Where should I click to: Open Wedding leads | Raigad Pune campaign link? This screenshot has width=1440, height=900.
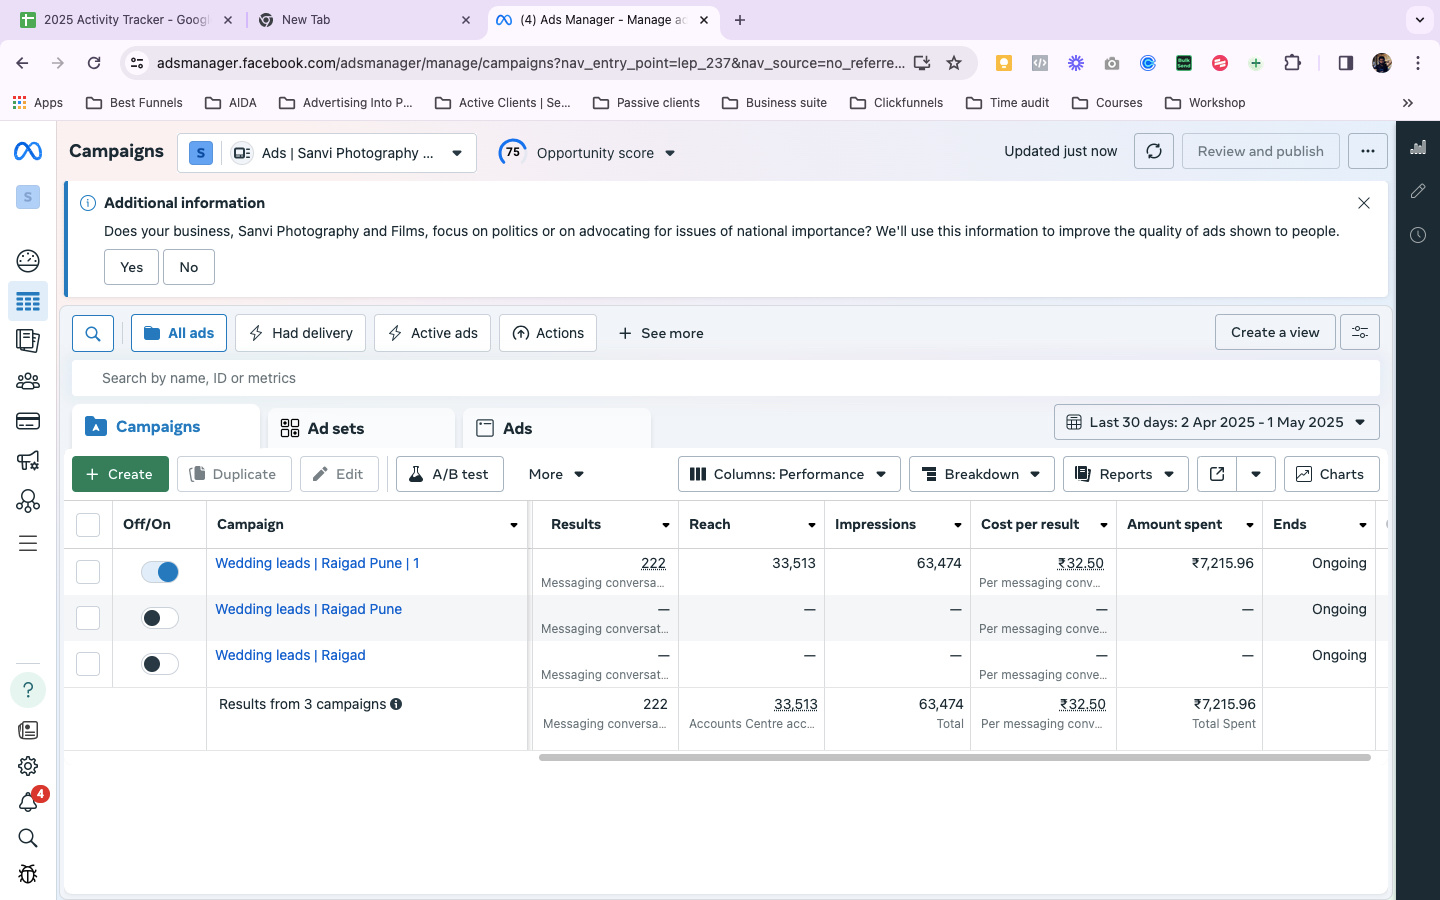[x=308, y=609]
